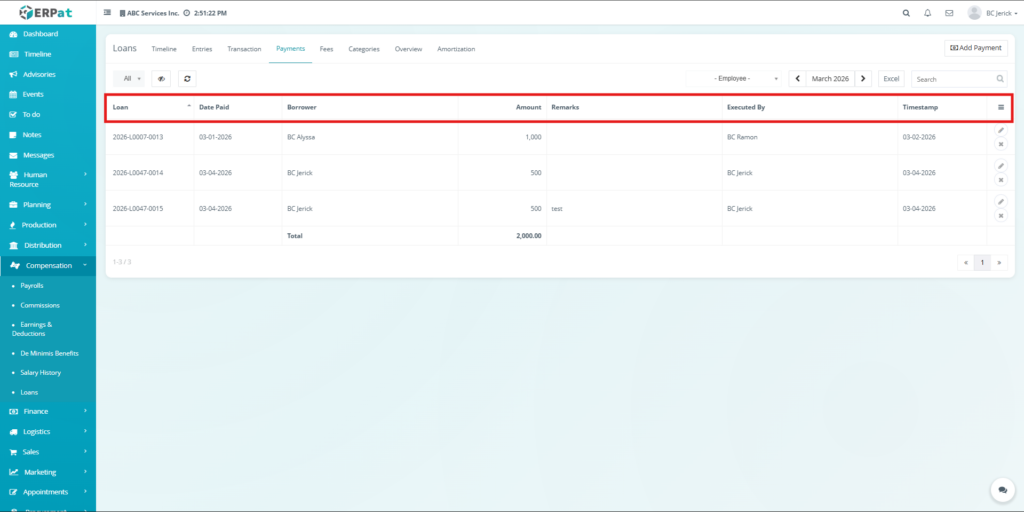Click the refresh icon button above table
Image resolution: width=1024 pixels, height=512 pixels.
tap(187, 78)
